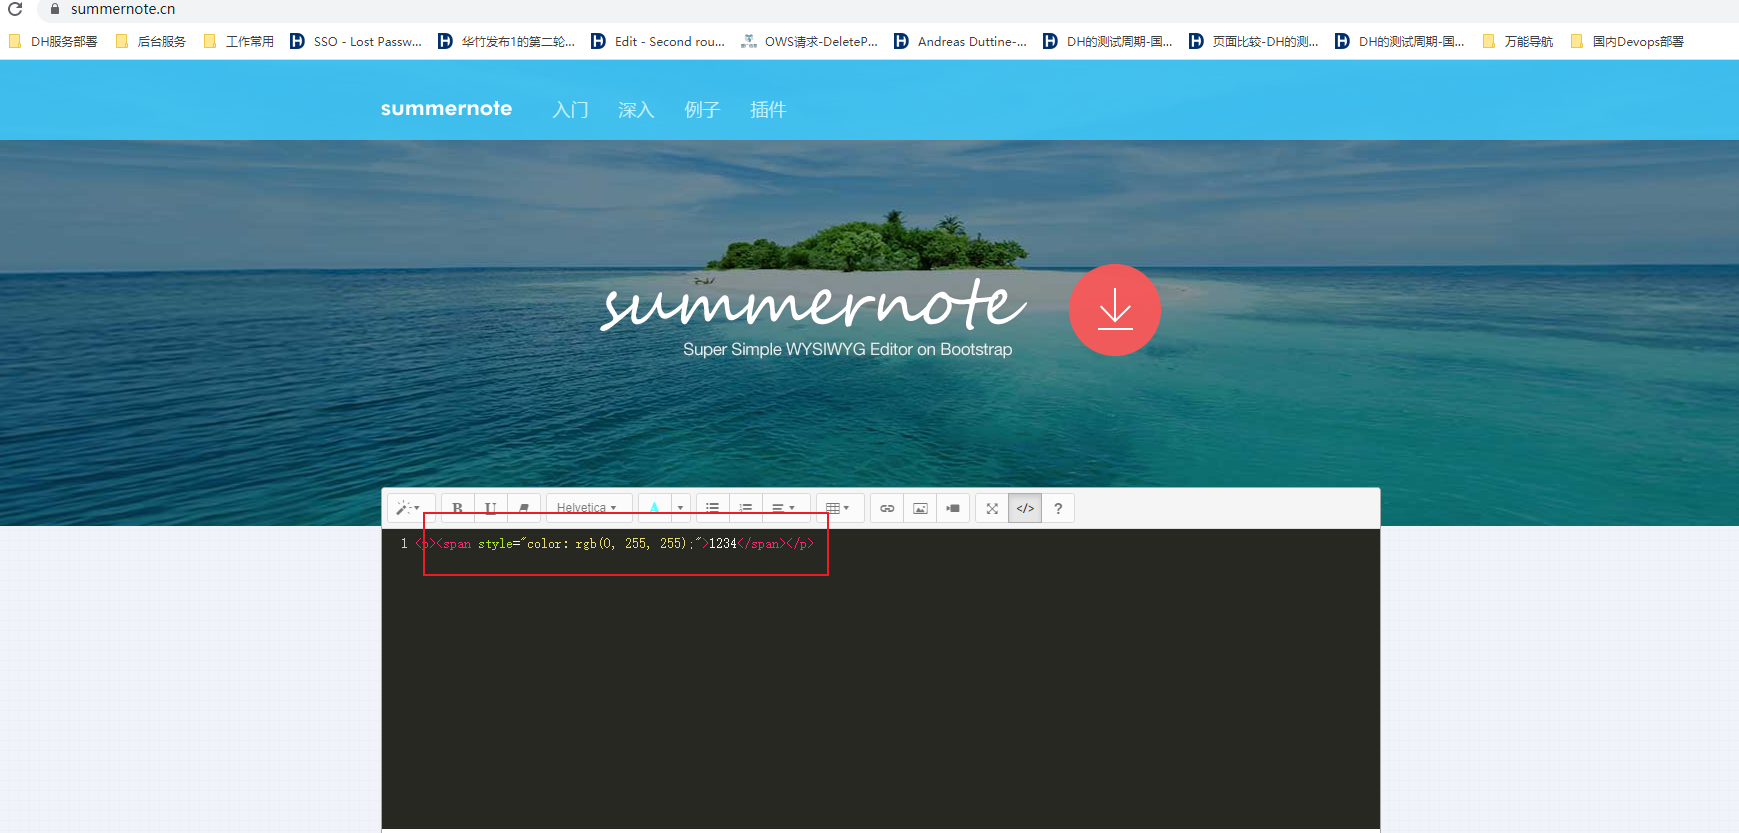Open the Helvetica font family dropdown

click(x=588, y=508)
